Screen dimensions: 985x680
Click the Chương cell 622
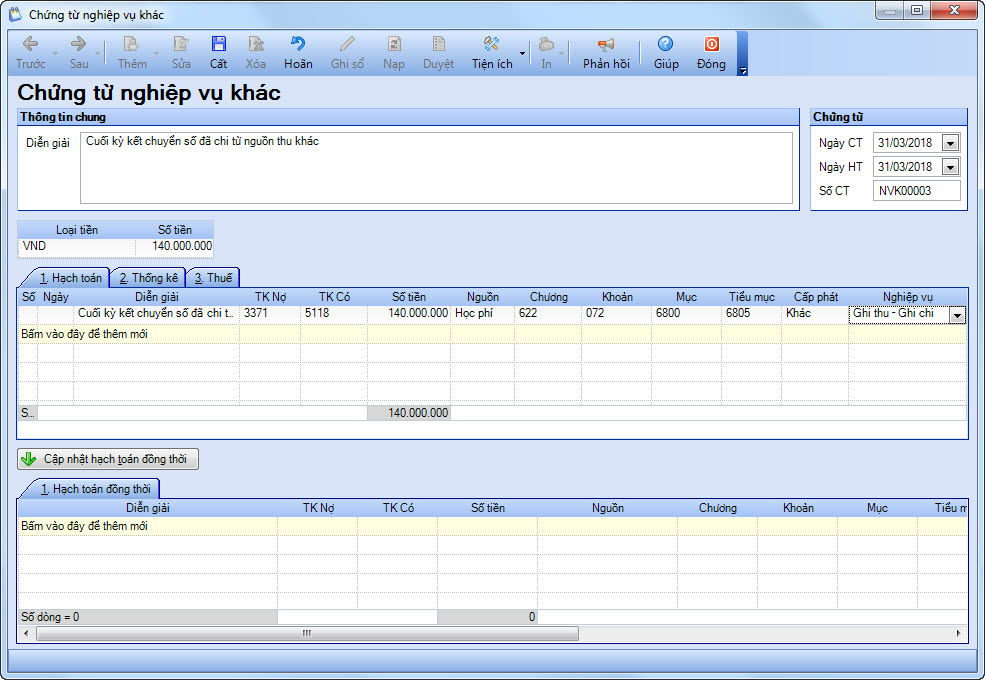tap(547, 313)
